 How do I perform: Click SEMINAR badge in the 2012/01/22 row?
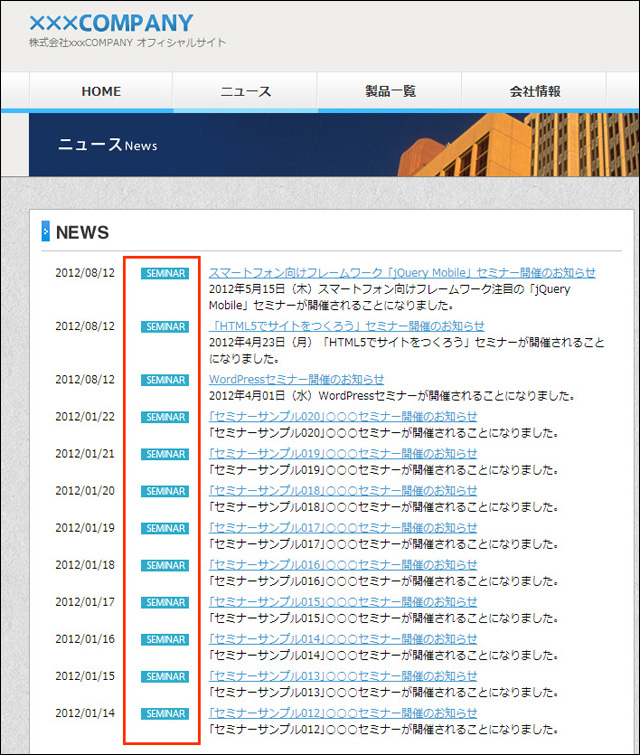pyautogui.click(x=165, y=417)
